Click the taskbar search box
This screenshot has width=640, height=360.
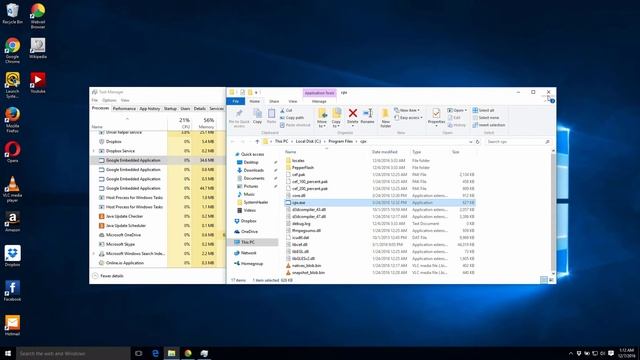pos(73,353)
